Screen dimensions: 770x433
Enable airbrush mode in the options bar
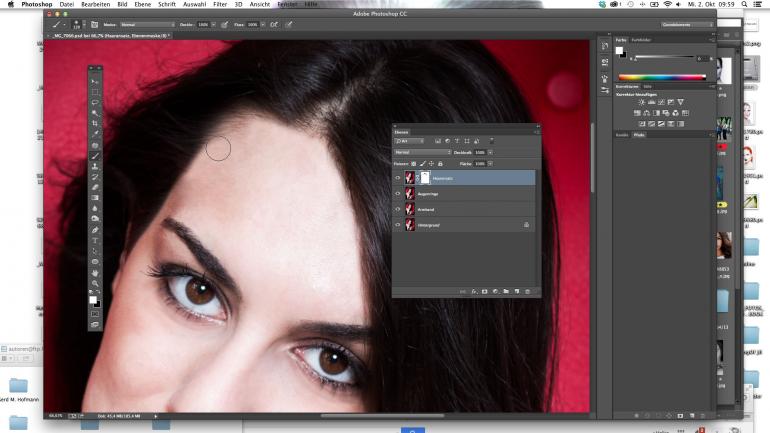point(274,25)
